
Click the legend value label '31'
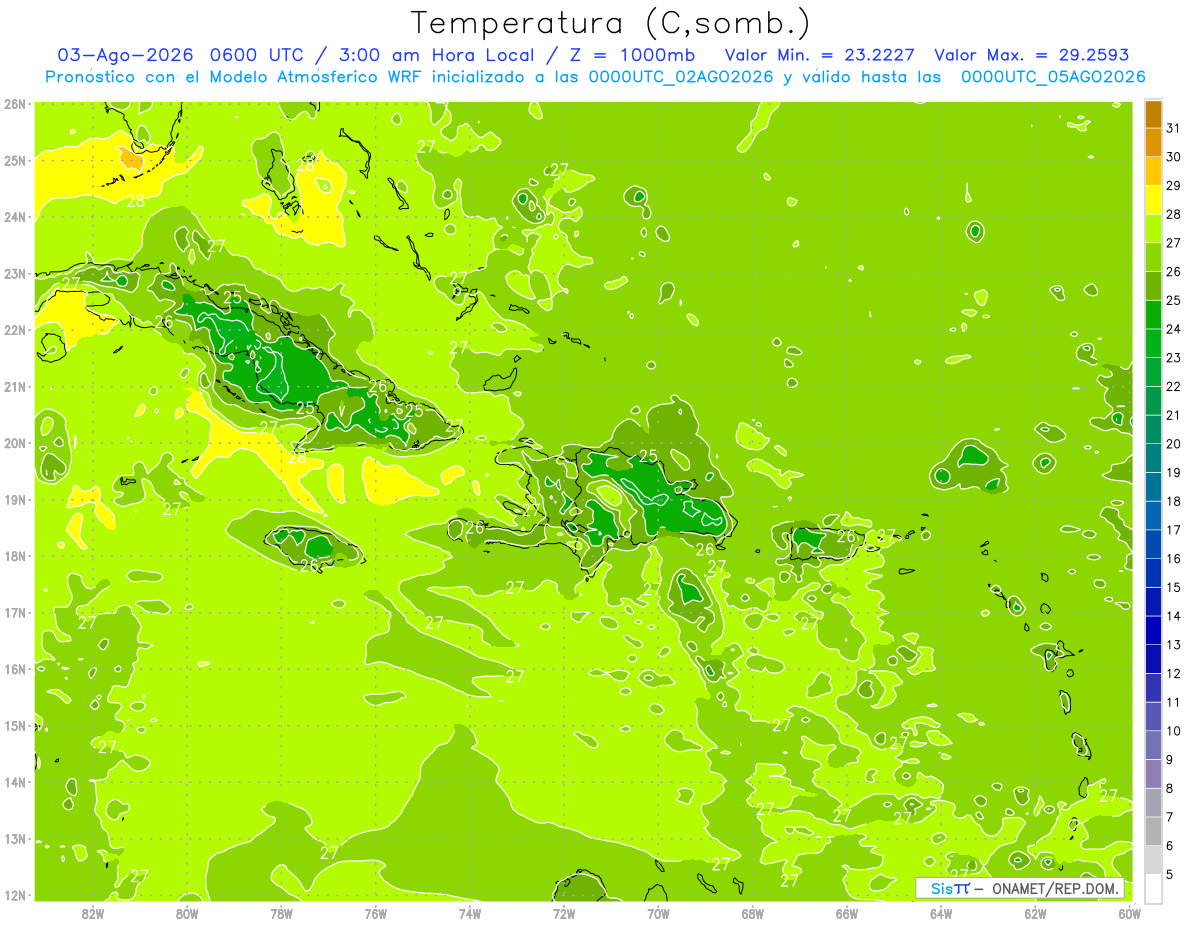coord(1173,128)
